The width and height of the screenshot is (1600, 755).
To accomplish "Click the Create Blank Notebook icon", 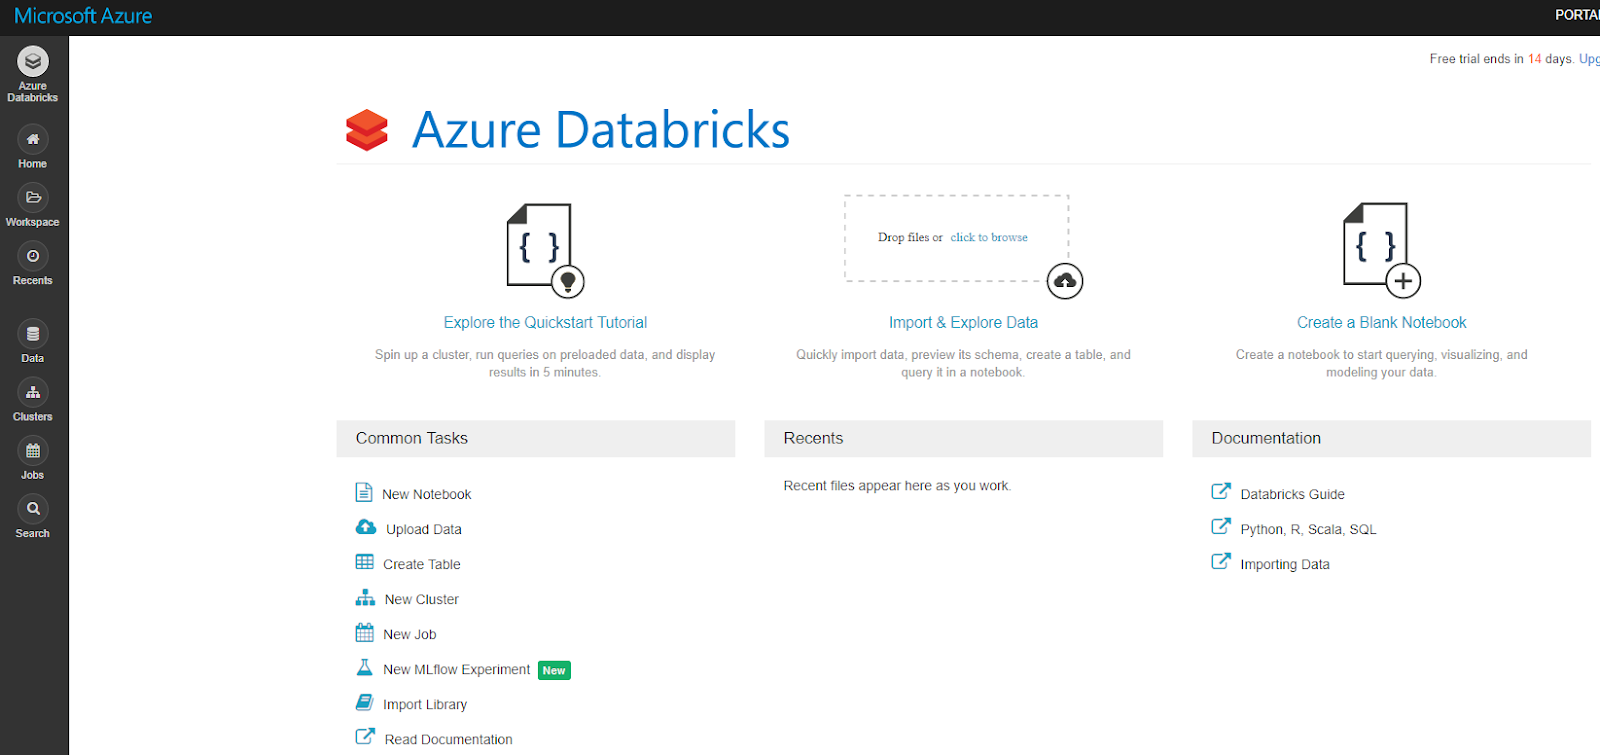I will coord(1381,250).
